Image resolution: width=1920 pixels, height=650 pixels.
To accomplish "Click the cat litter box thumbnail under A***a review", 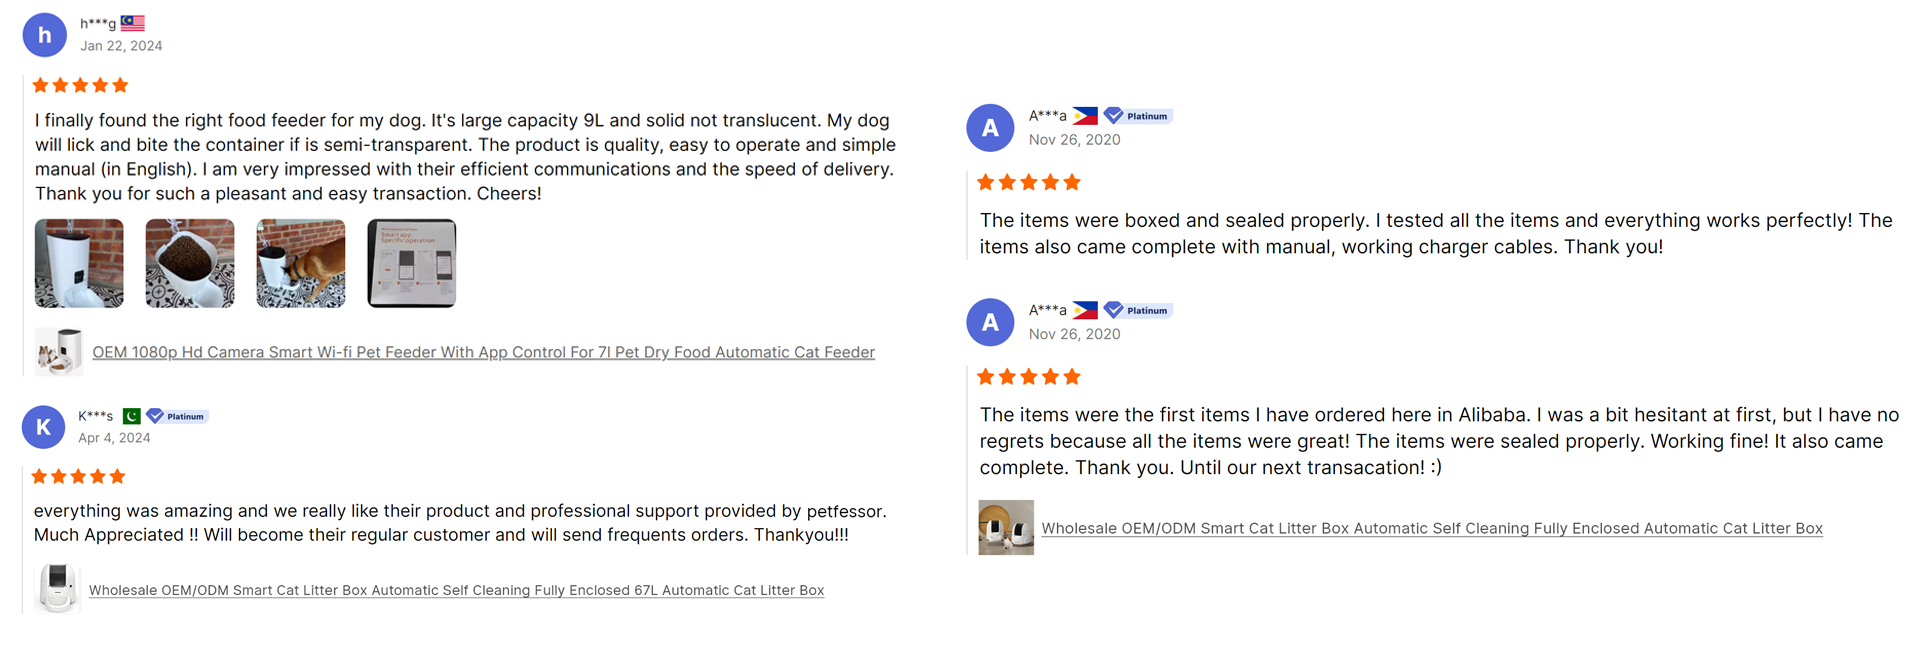I will point(1006,527).
